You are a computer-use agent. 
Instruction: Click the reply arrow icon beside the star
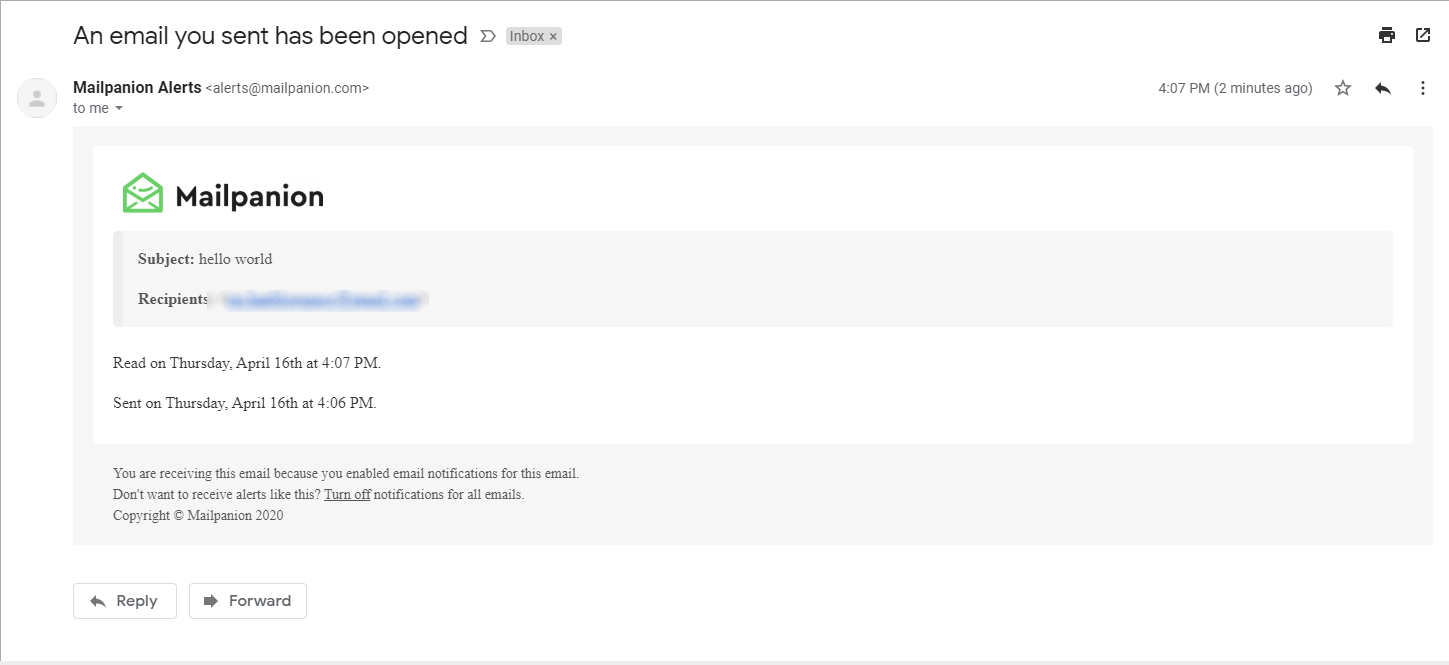pos(1383,88)
